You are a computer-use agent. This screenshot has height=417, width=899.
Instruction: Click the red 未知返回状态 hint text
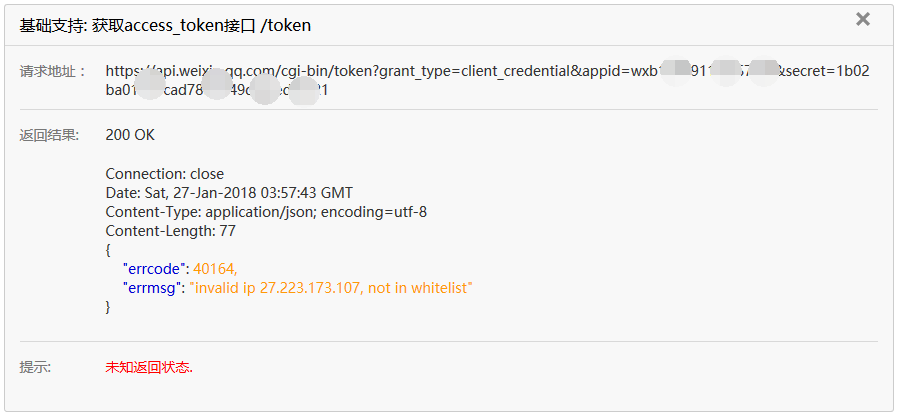[149, 368]
